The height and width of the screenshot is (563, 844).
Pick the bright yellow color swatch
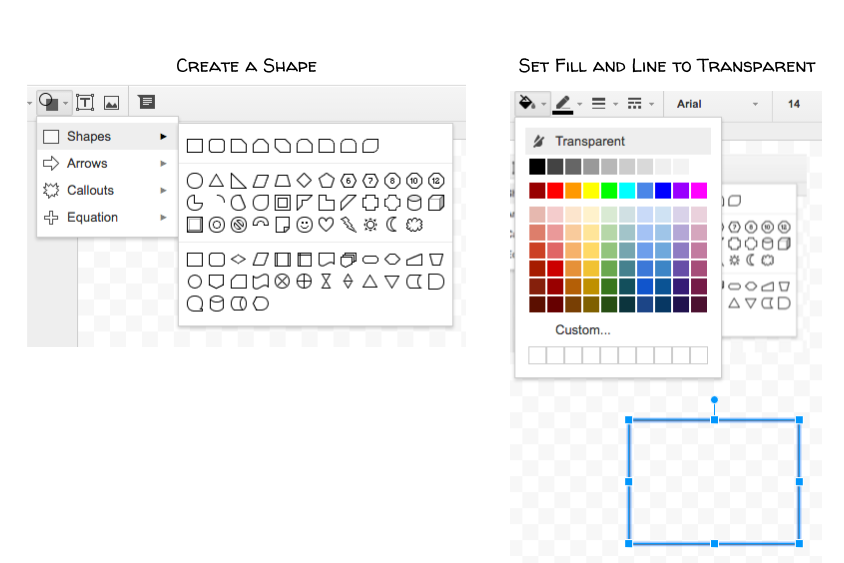pyautogui.click(x=591, y=190)
